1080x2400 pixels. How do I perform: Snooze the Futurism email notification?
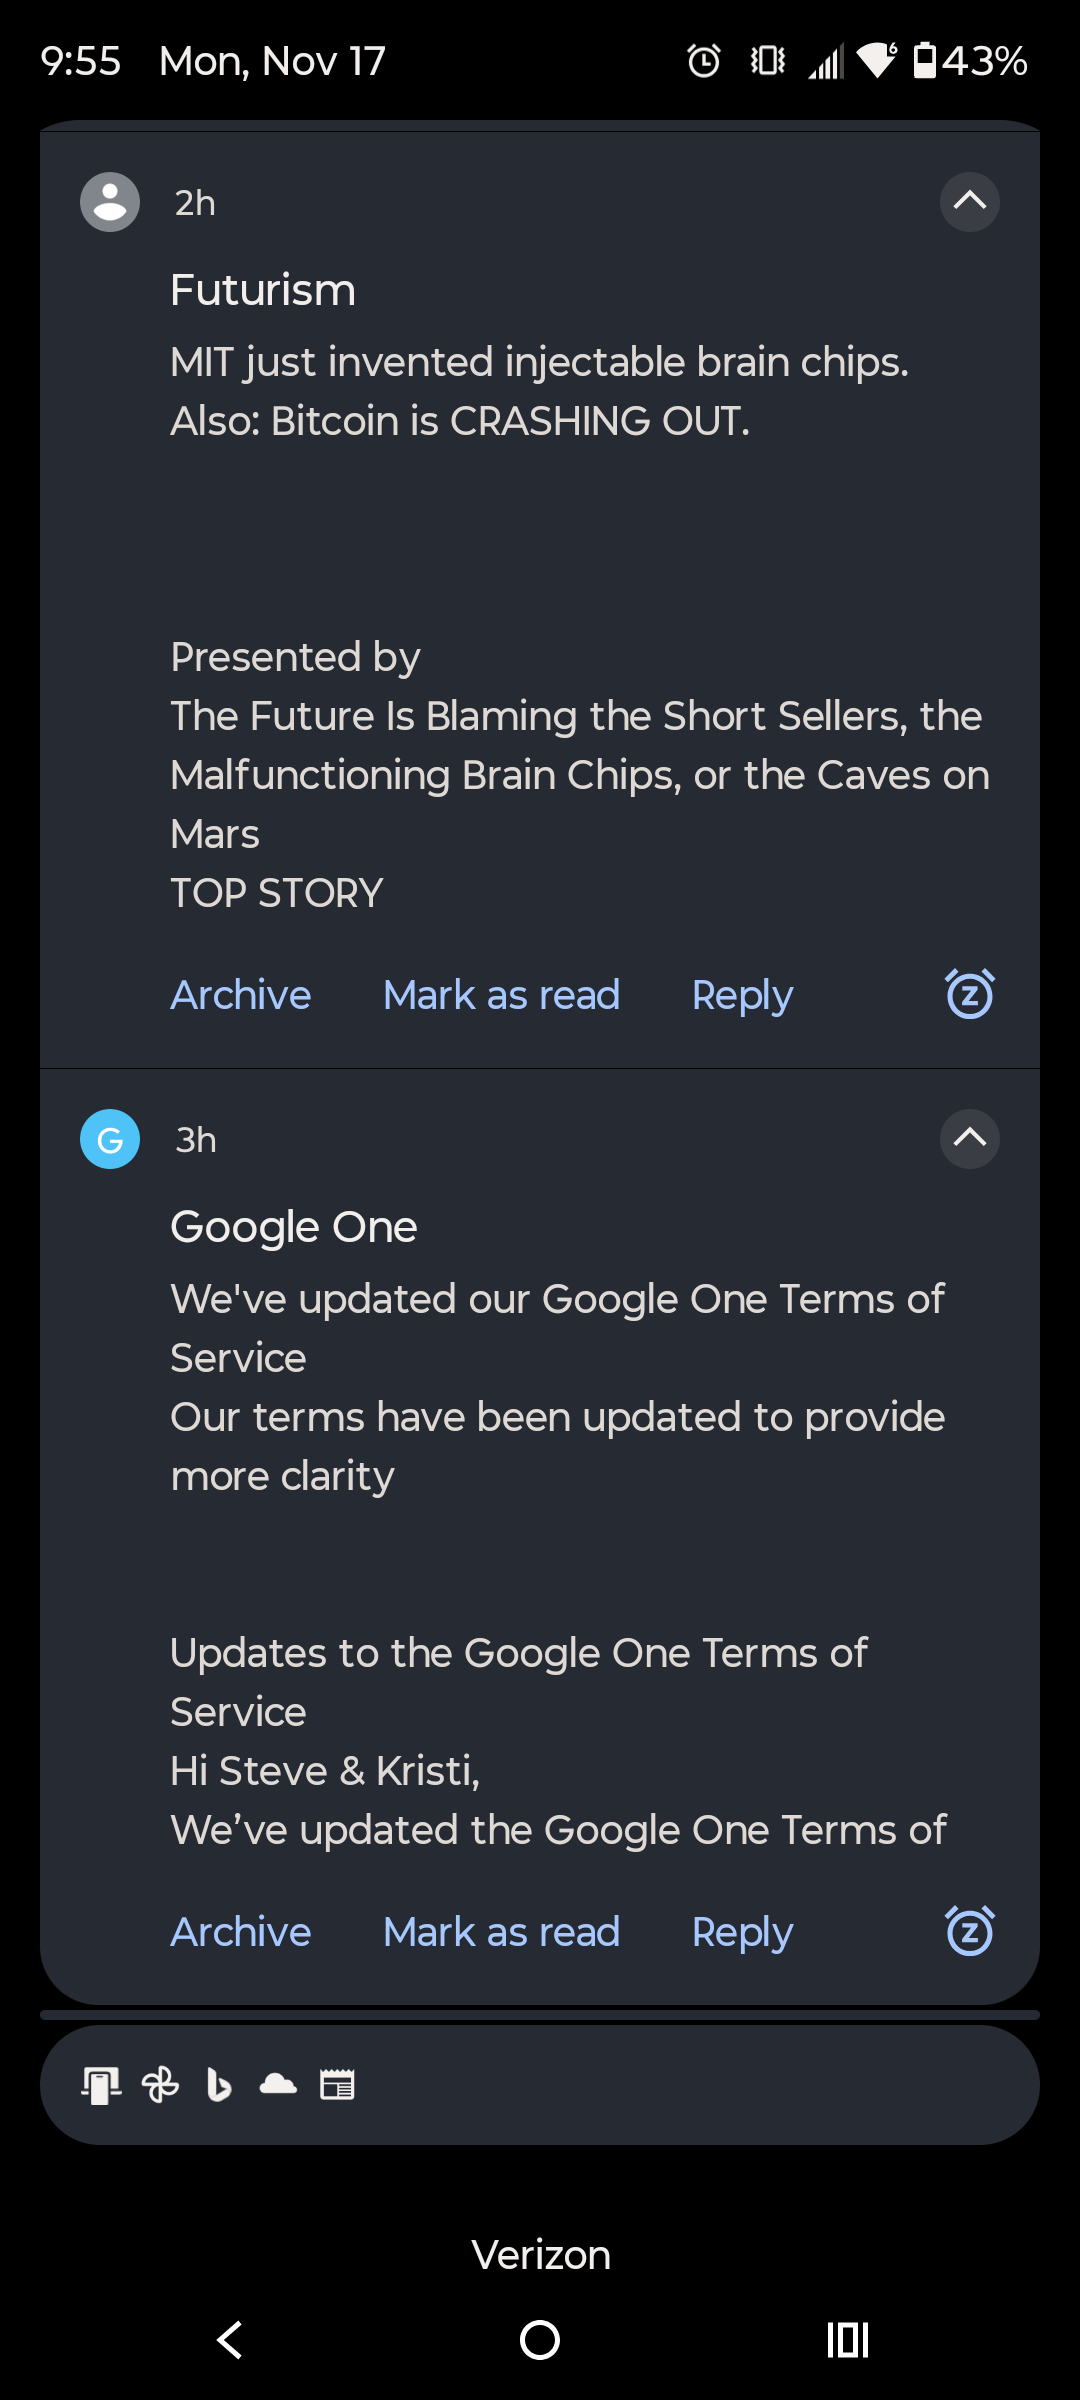(x=969, y=994)
